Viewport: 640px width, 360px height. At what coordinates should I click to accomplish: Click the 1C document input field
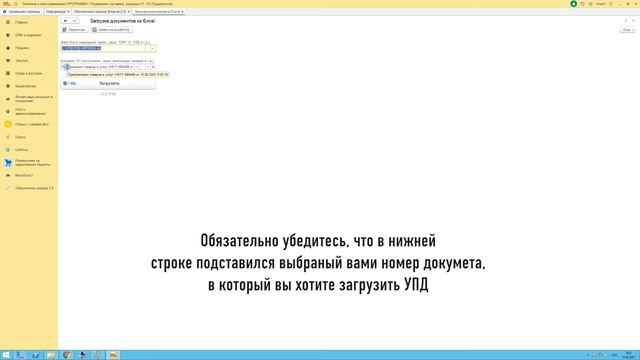click(98, 67)
